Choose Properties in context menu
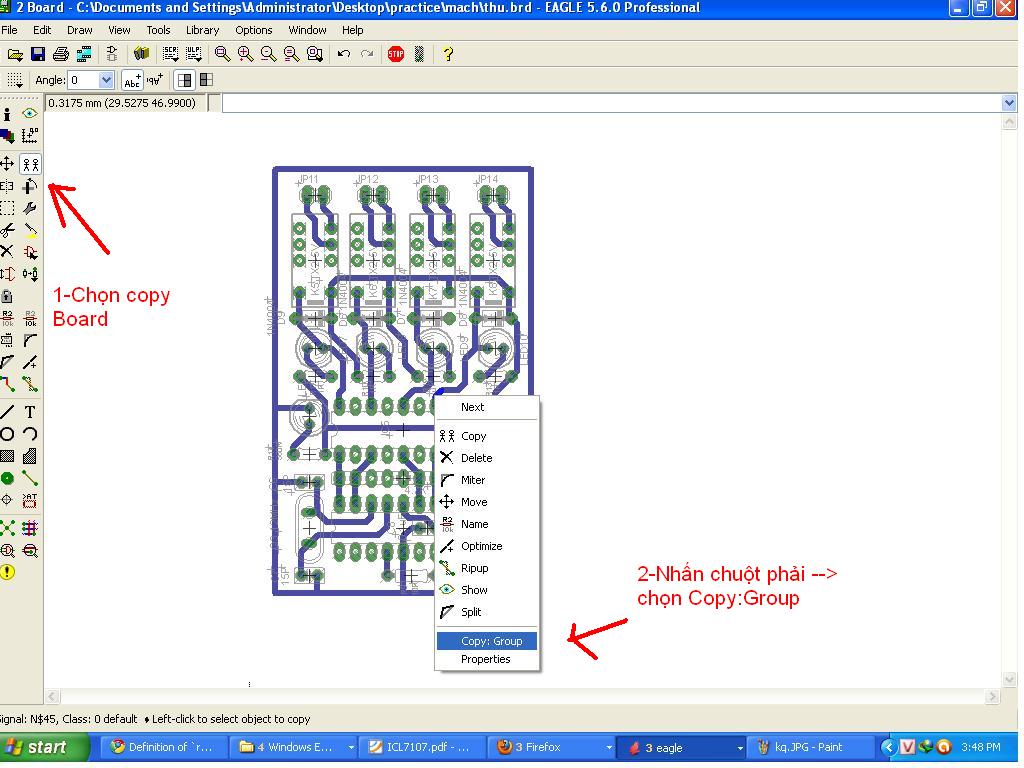Image resolution: width=1024 pixels, height=768 pixels. (487, 660)
